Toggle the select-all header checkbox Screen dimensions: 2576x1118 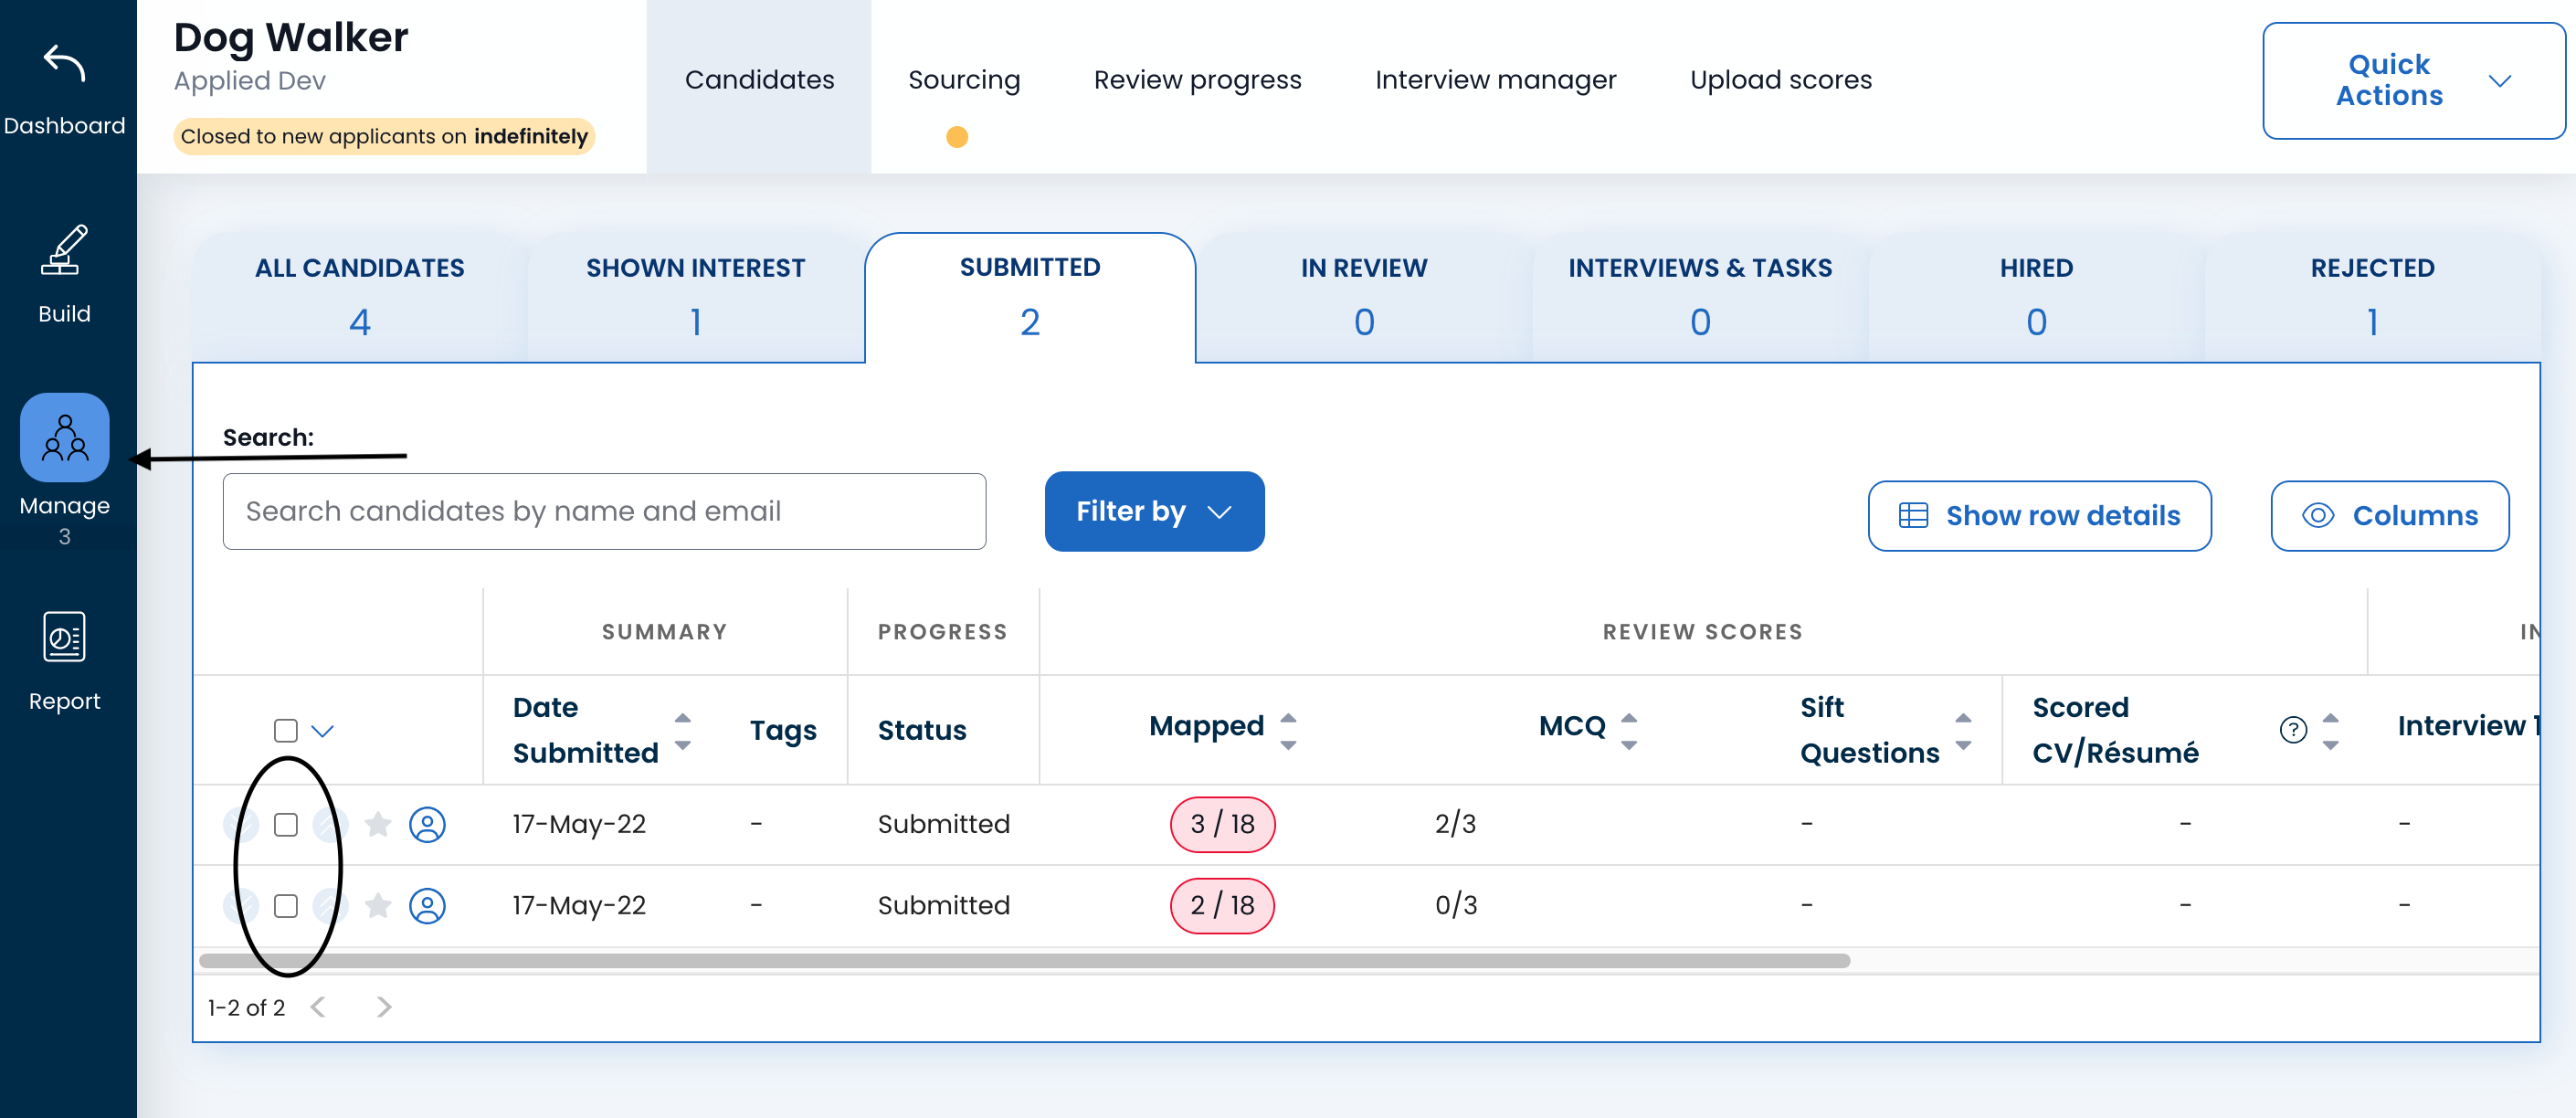[x=286, y=730]
